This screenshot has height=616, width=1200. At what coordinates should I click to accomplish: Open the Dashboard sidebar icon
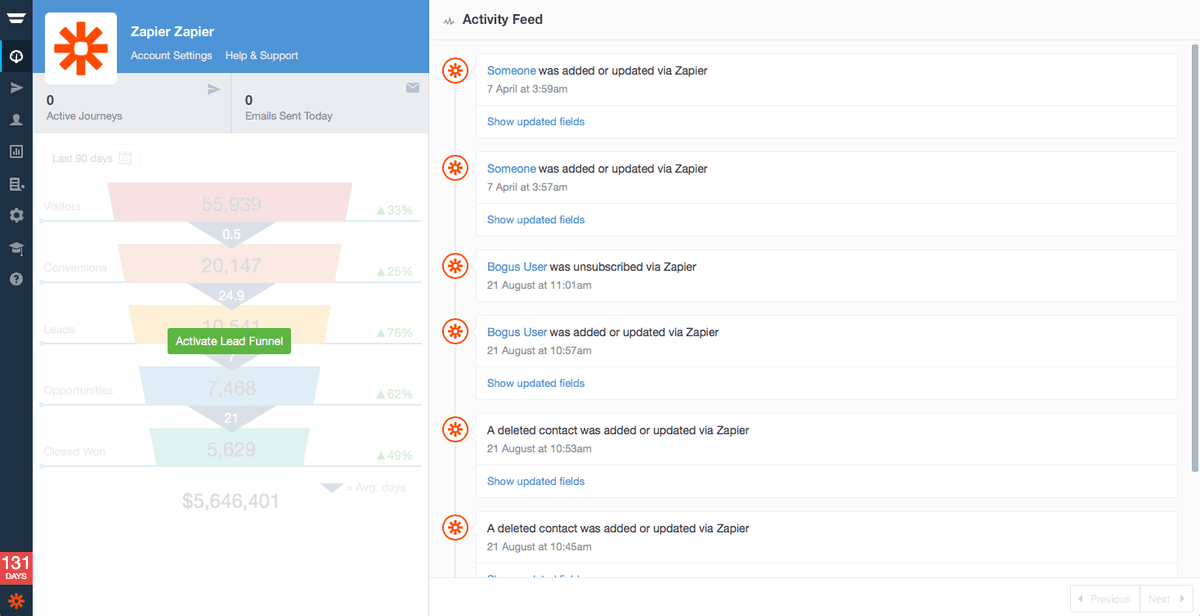point(16,56)
